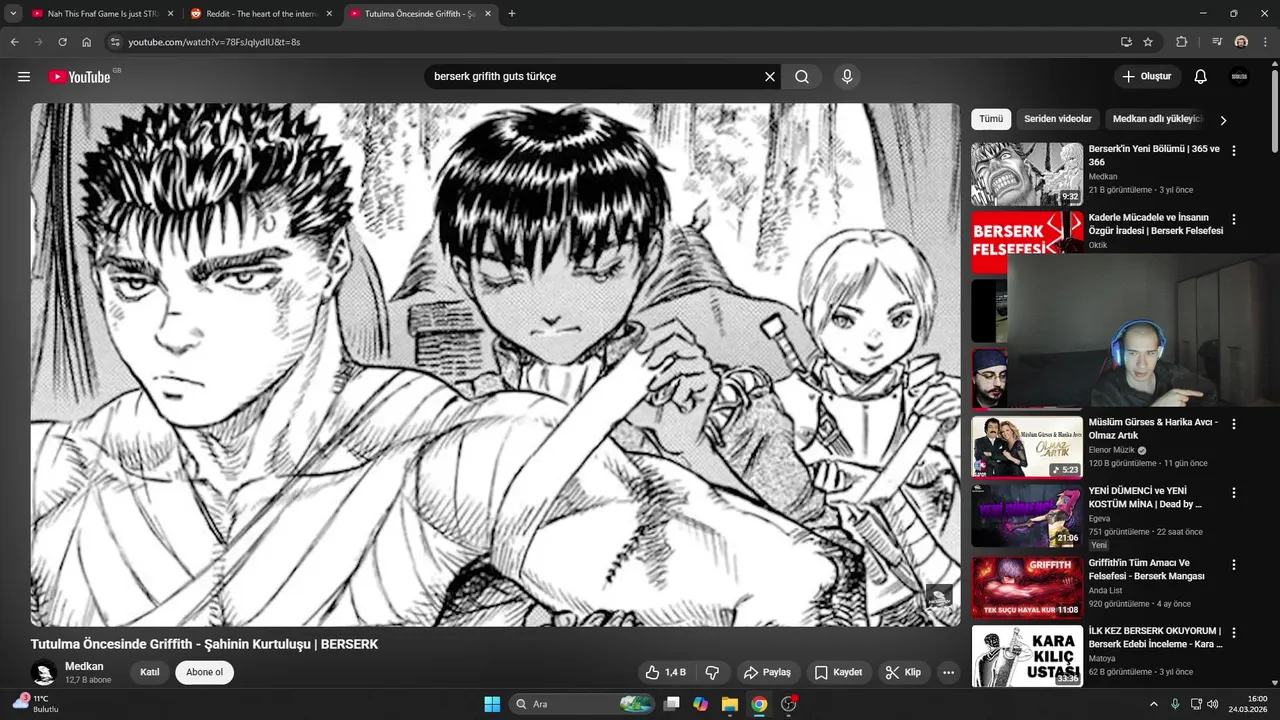The height and width of the screenshot is (720, 1280).
Task: Dislike the video with thumbs down
Action: tap(713, 672)
